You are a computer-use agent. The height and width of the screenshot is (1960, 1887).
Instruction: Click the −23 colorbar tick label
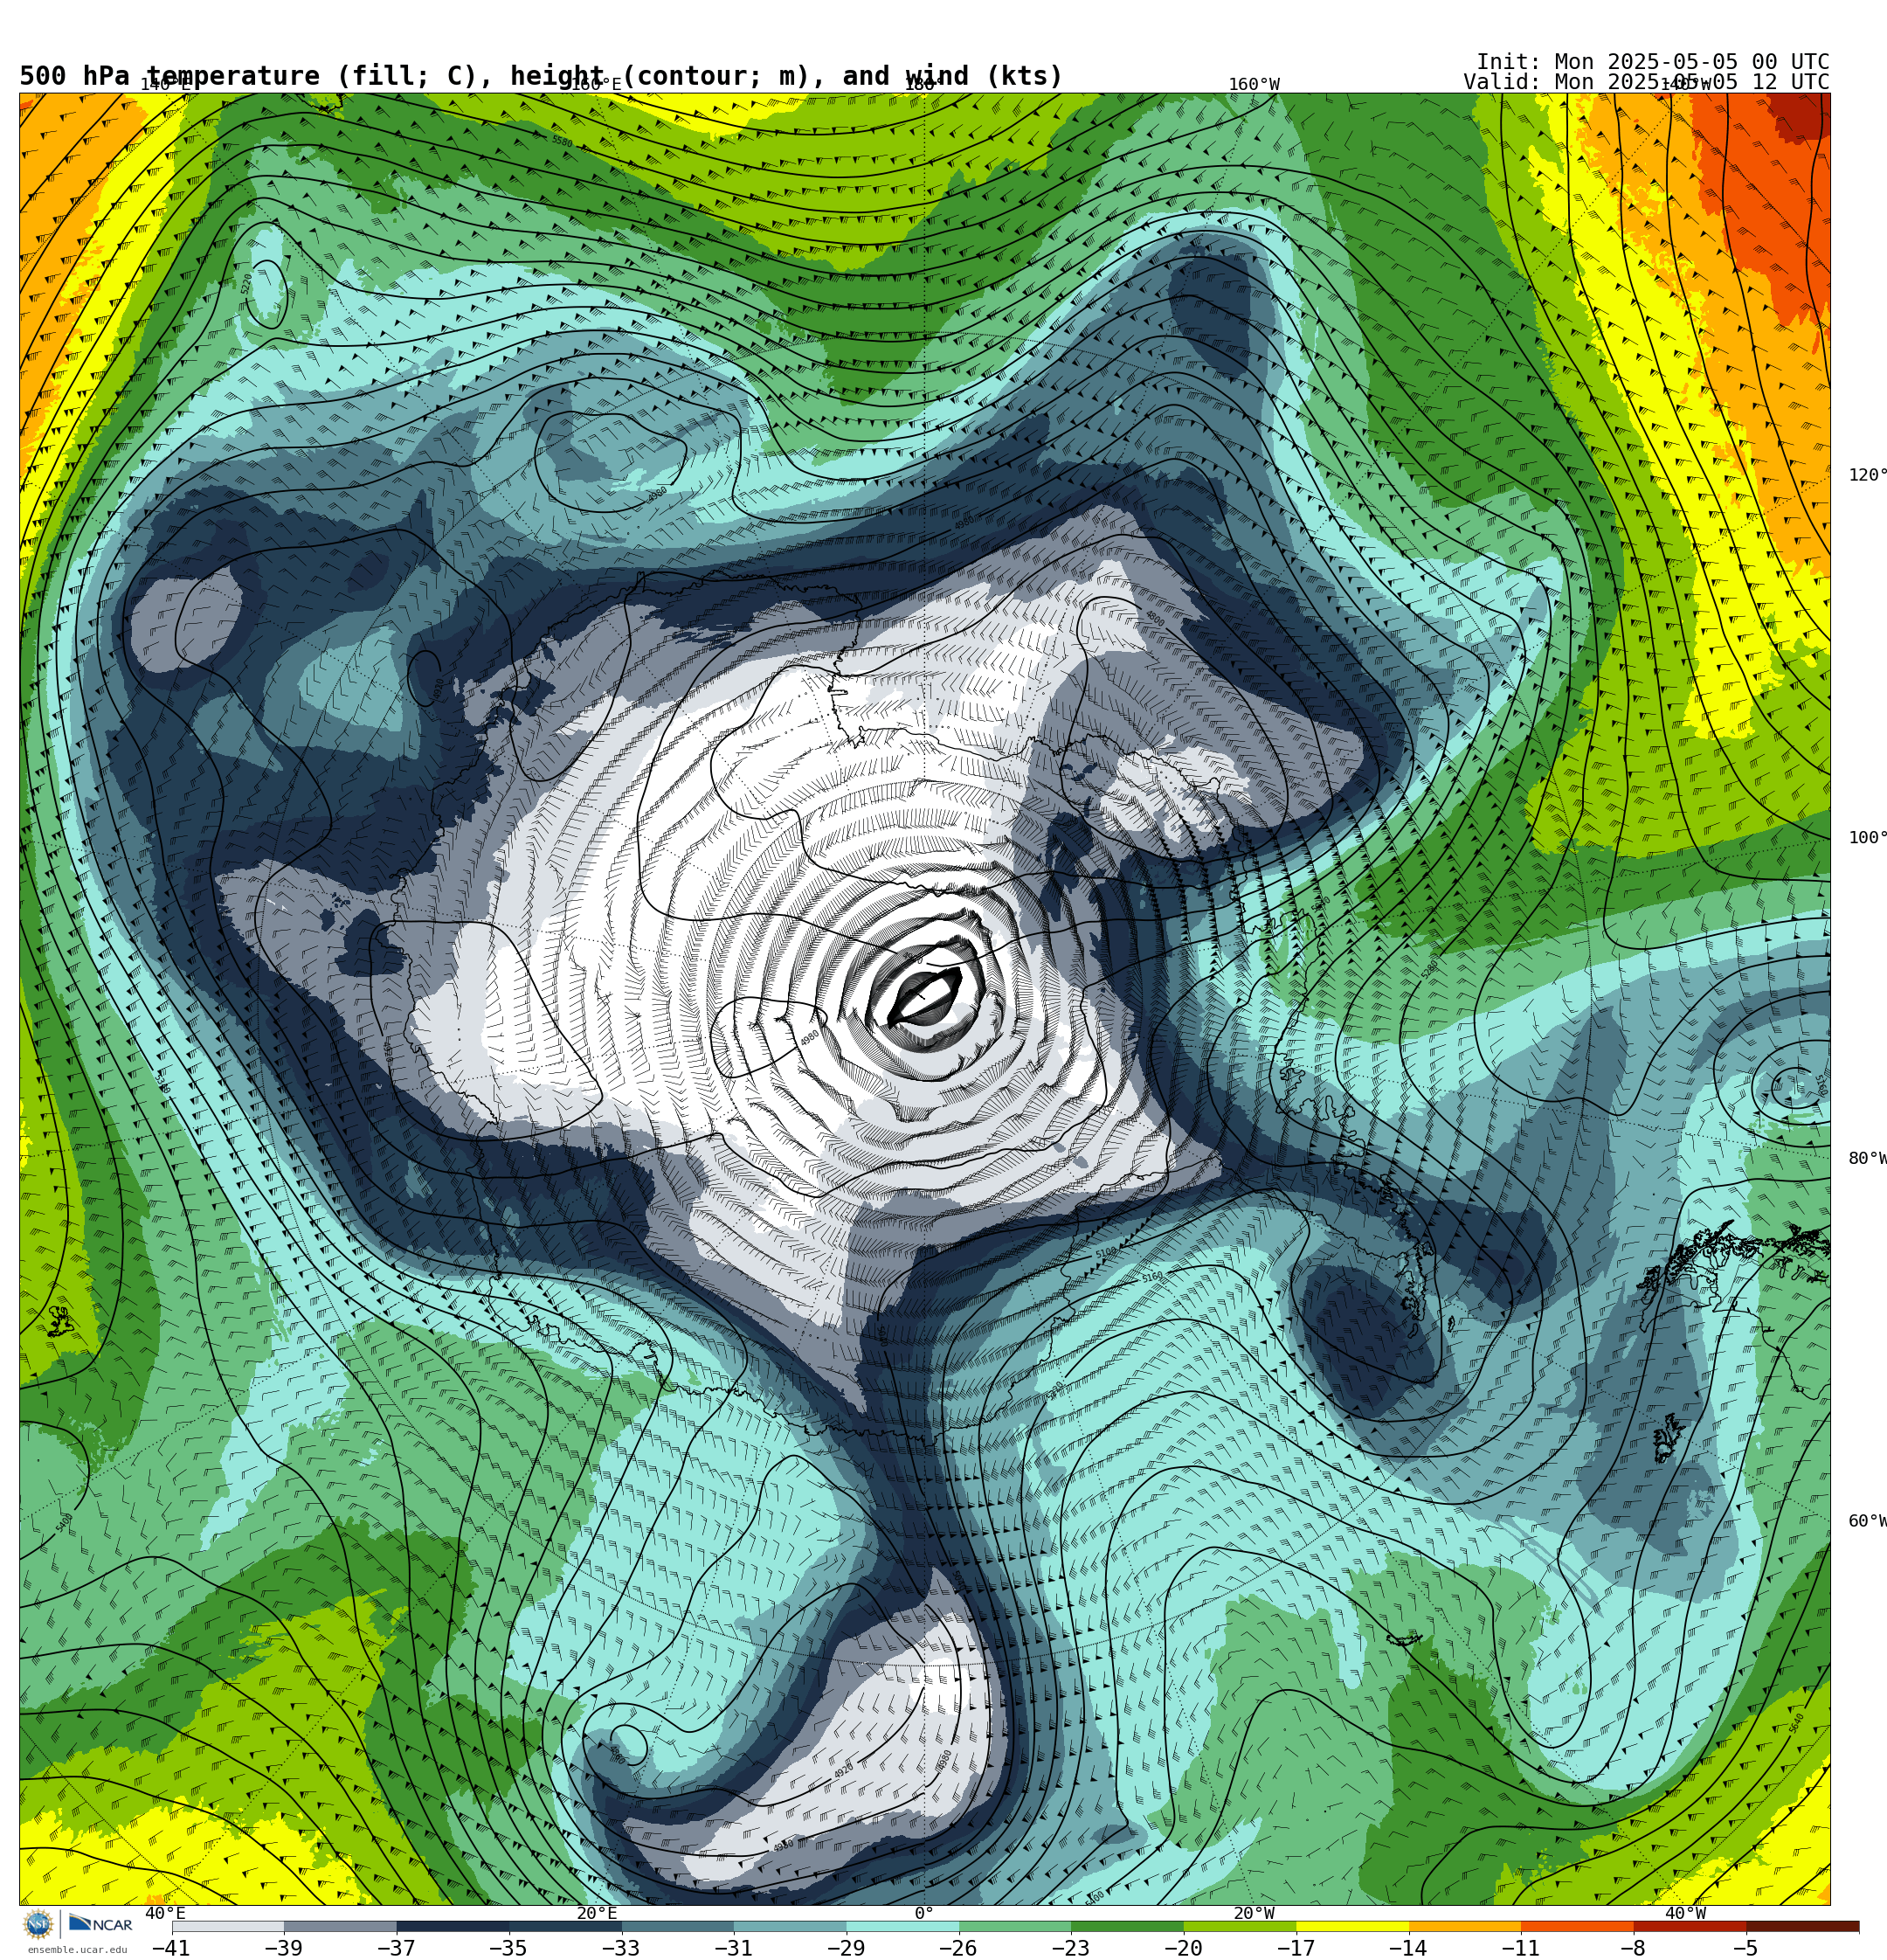(1071, 1948)
